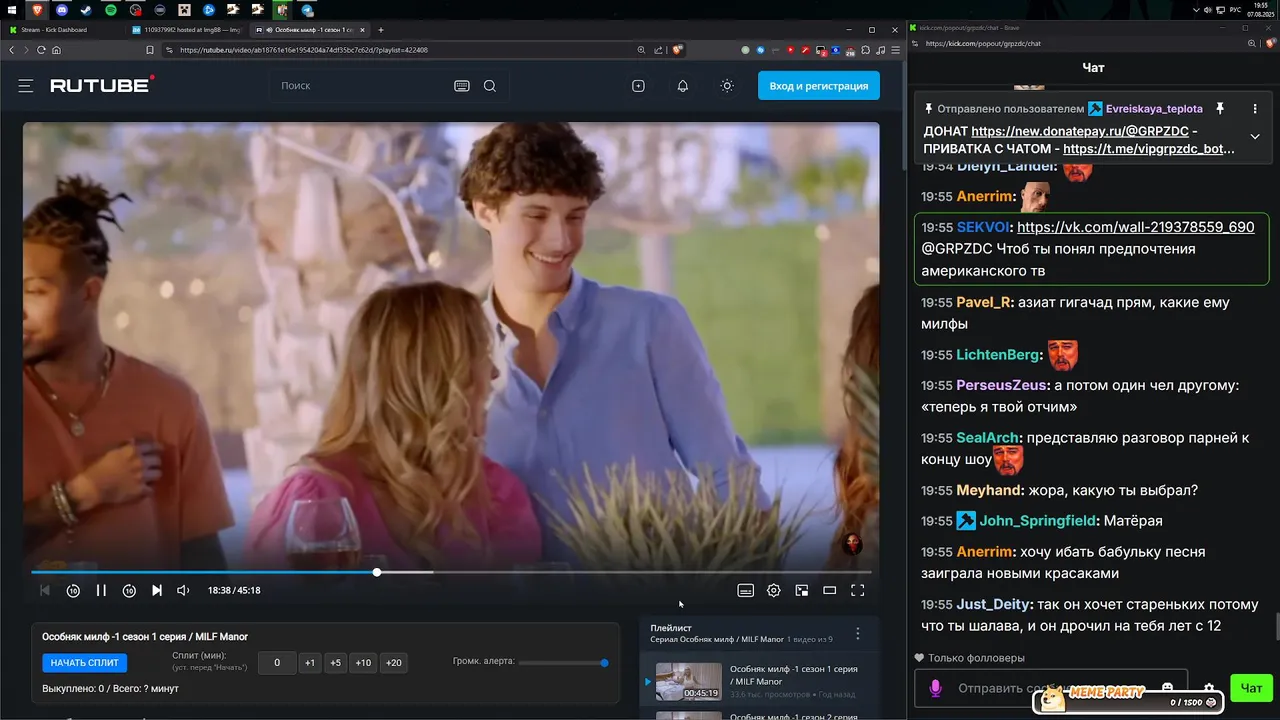Pause the video playback
This screenshot has height=720, width=1280.
[x=101, y=590]
